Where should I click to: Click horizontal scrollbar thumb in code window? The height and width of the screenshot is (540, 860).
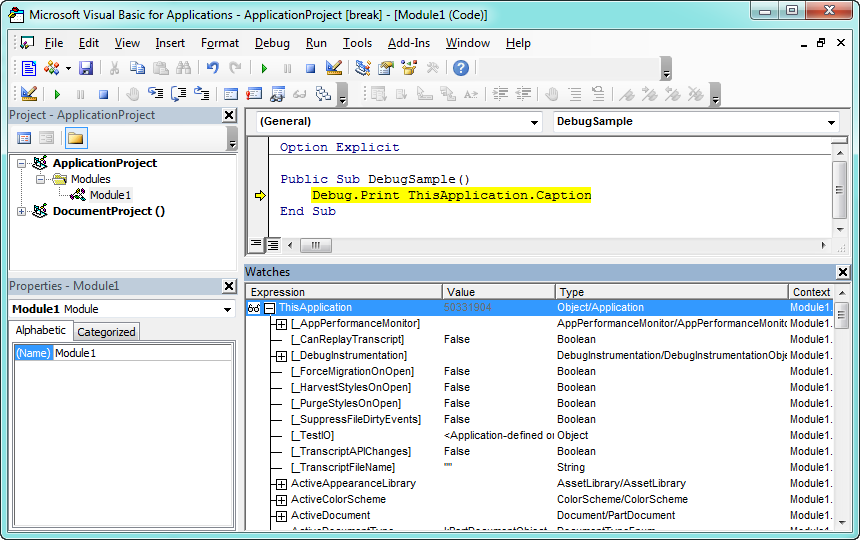tap(316, 245)
